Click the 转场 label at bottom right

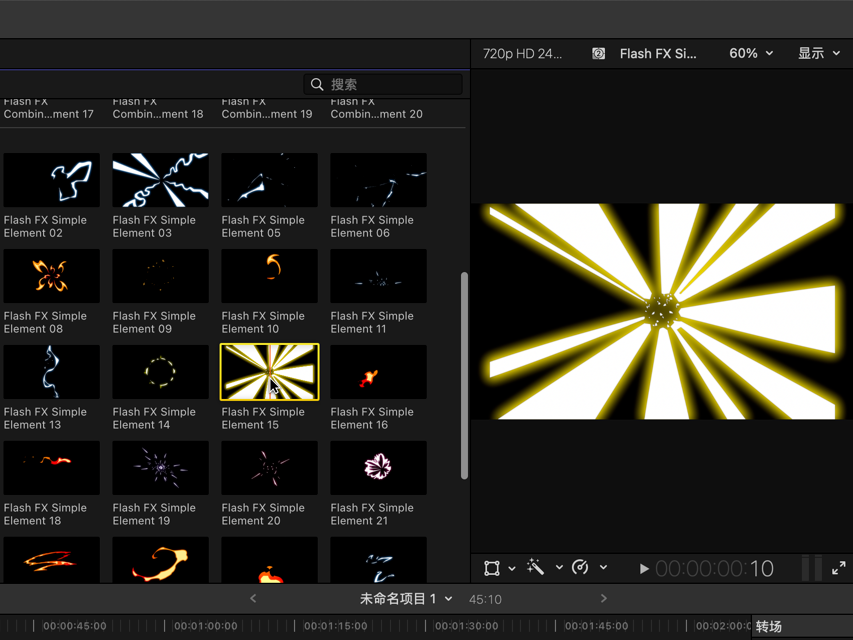coord(770,626)
